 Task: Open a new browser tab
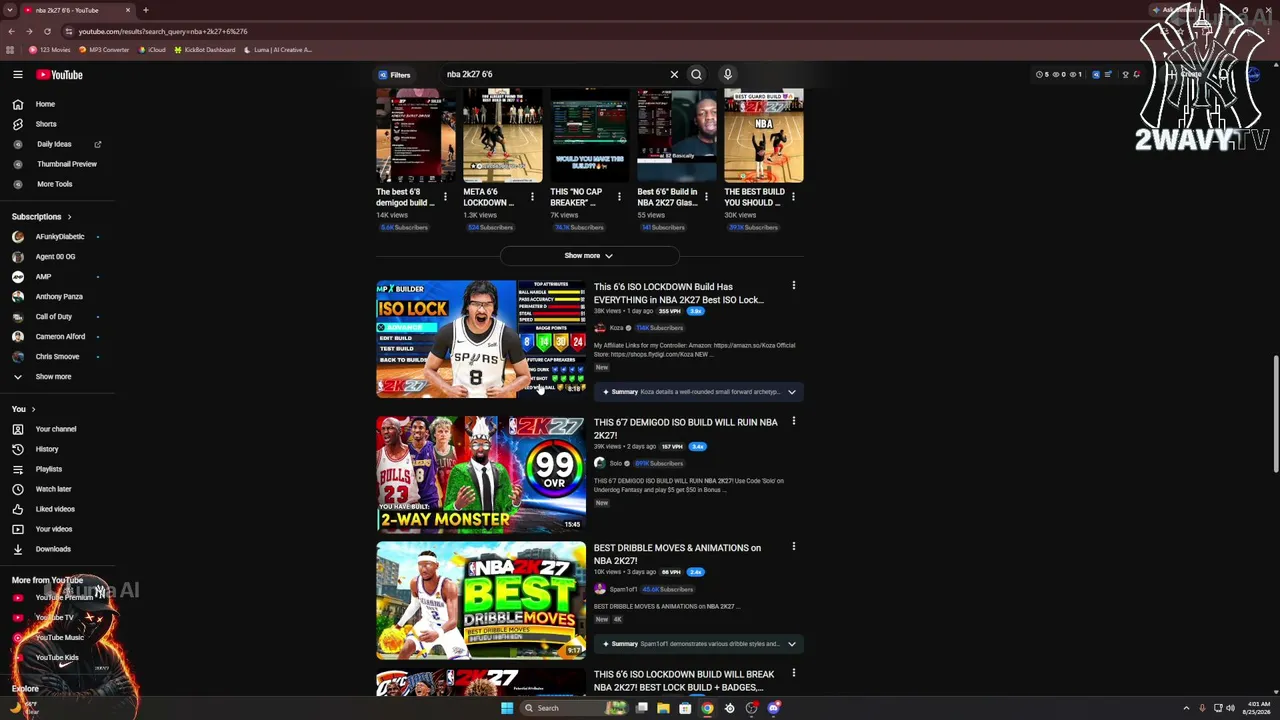coord(146,10)
